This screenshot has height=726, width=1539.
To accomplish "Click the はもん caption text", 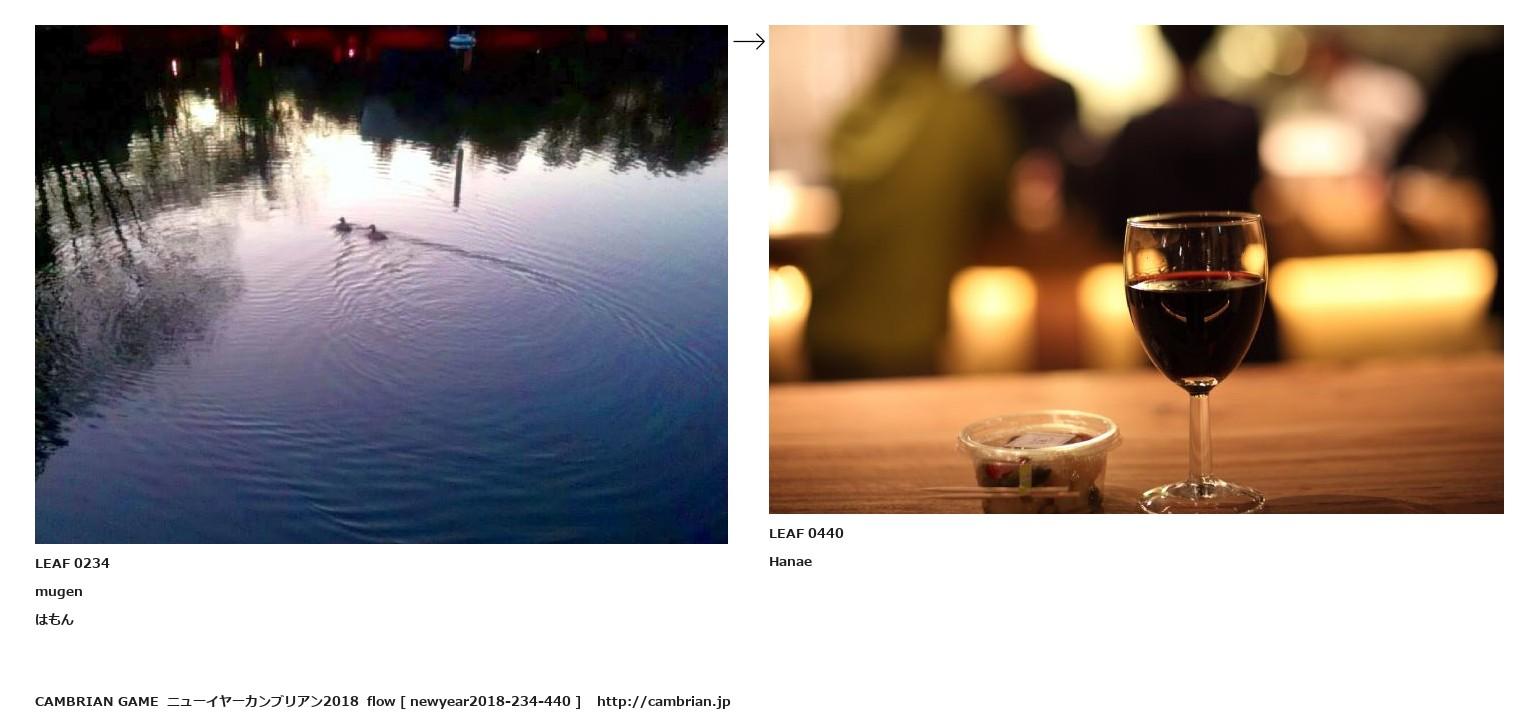I will (54, 619).
